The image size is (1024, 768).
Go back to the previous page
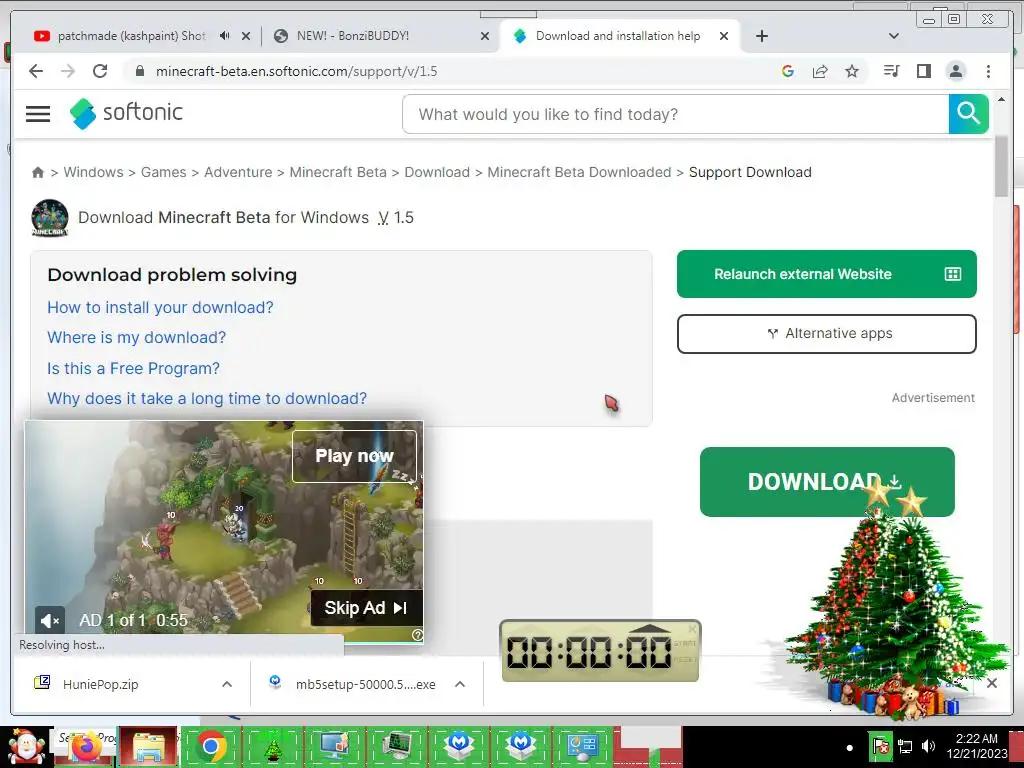pyautogui.click(x=36, y=71)
